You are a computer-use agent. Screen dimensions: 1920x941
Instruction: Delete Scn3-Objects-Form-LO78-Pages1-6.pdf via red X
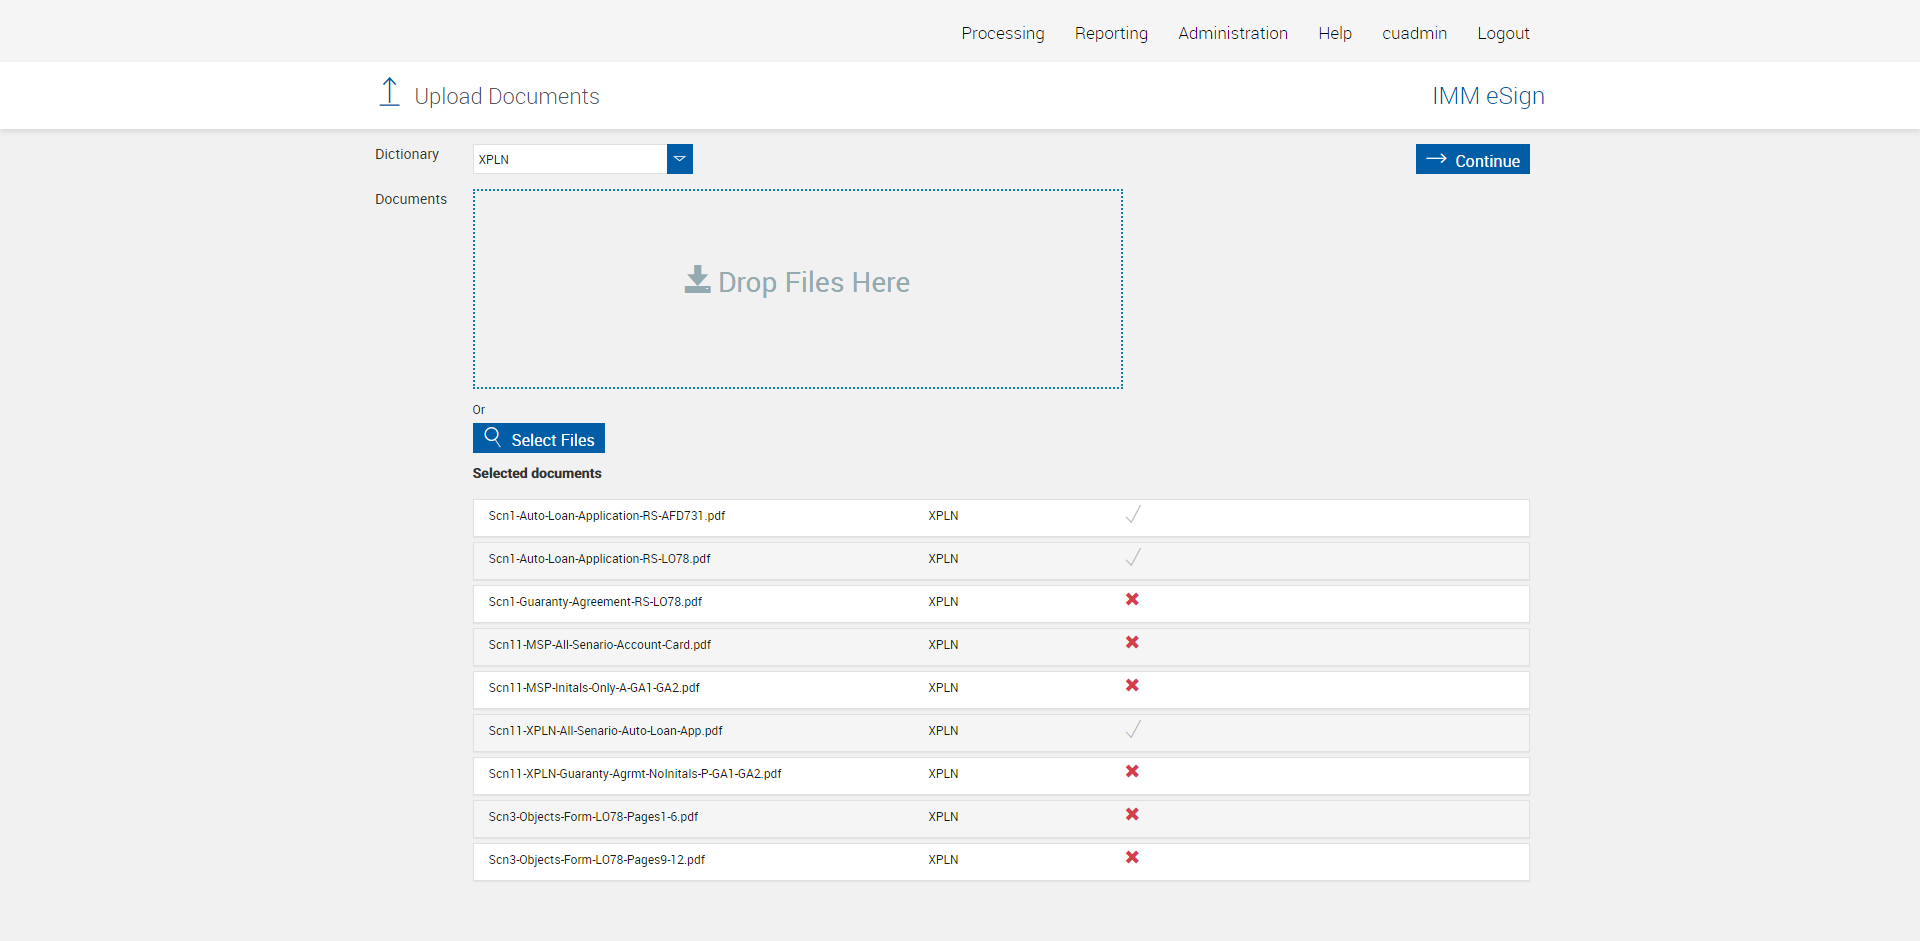tap(1132, 815)
